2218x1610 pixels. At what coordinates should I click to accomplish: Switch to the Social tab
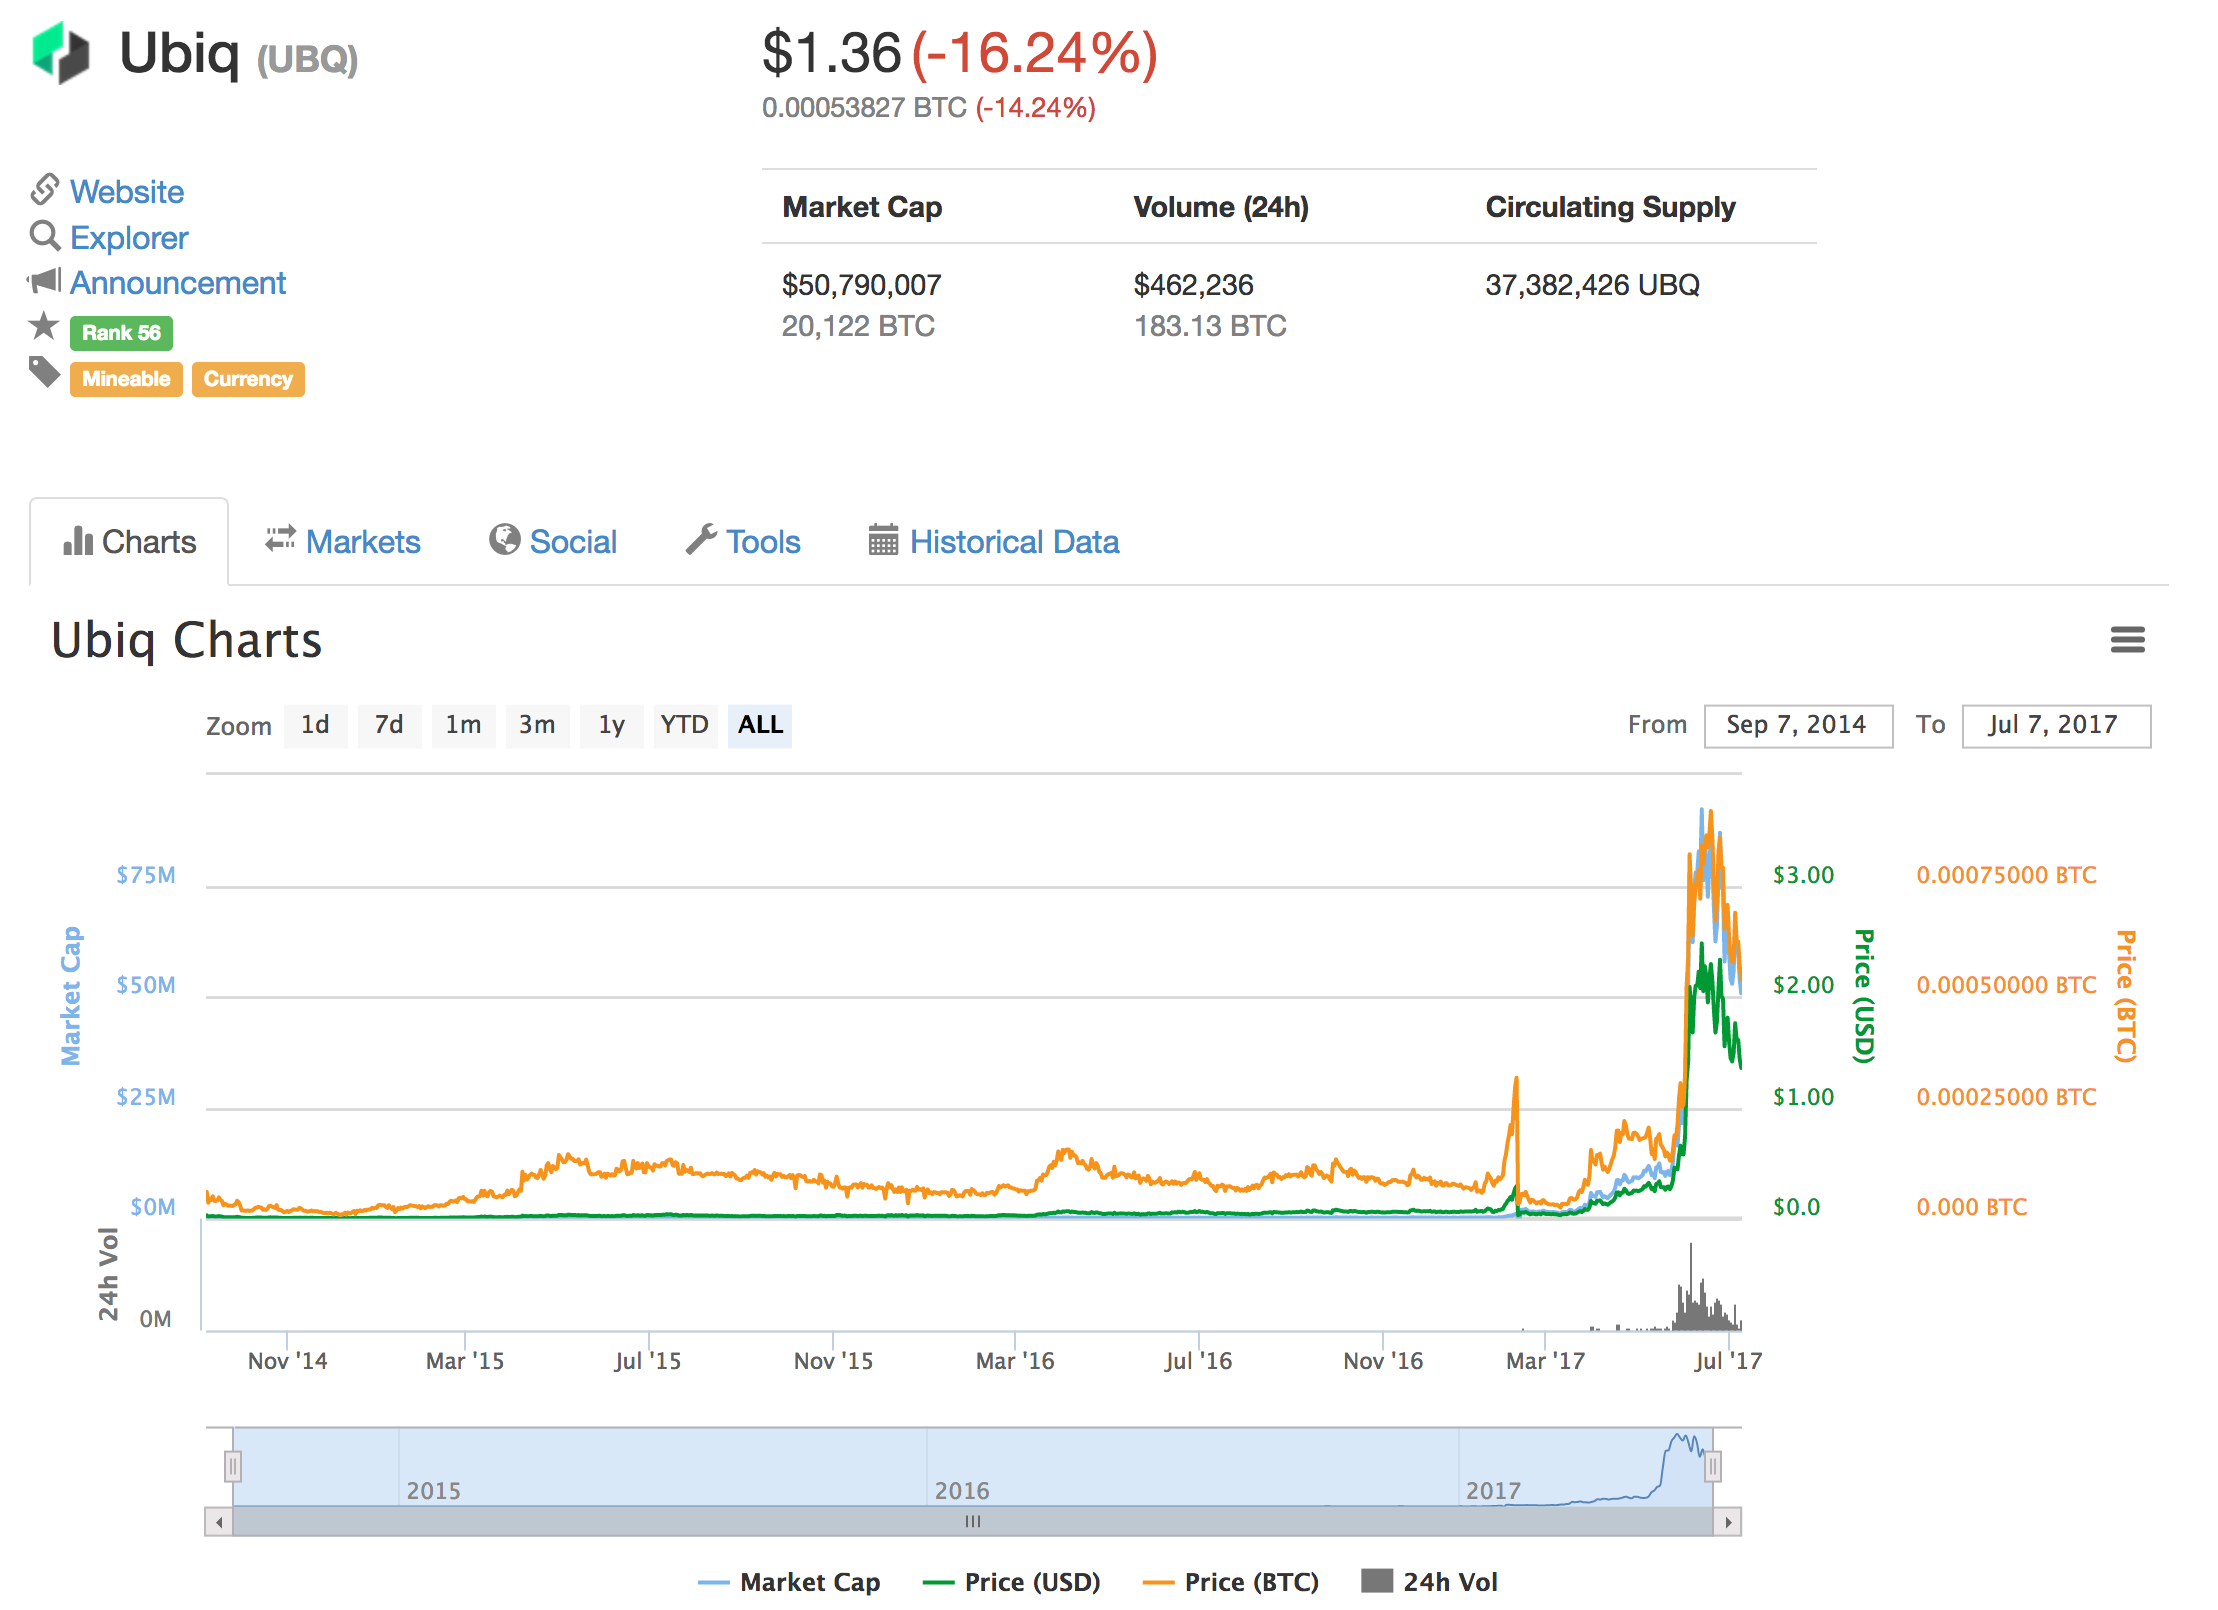(x=553, y=541)
